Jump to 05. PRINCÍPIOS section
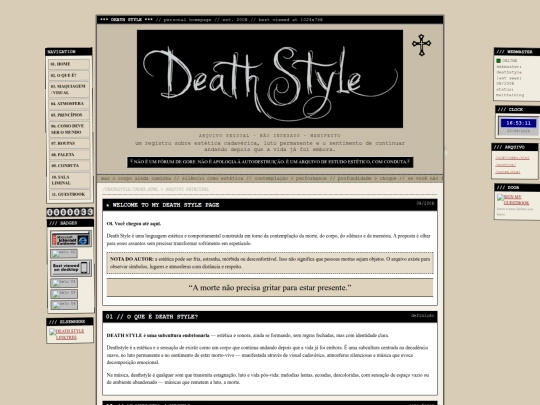 pos(69,115)
